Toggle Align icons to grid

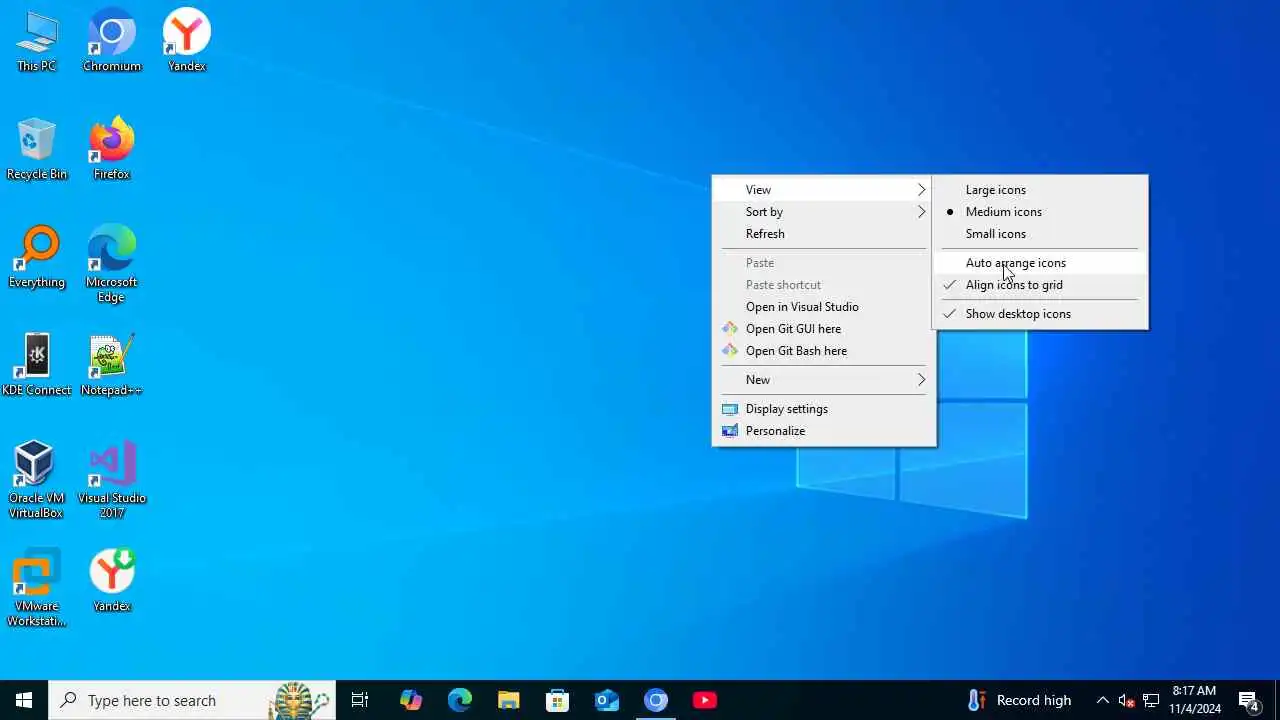[1040, 285]
